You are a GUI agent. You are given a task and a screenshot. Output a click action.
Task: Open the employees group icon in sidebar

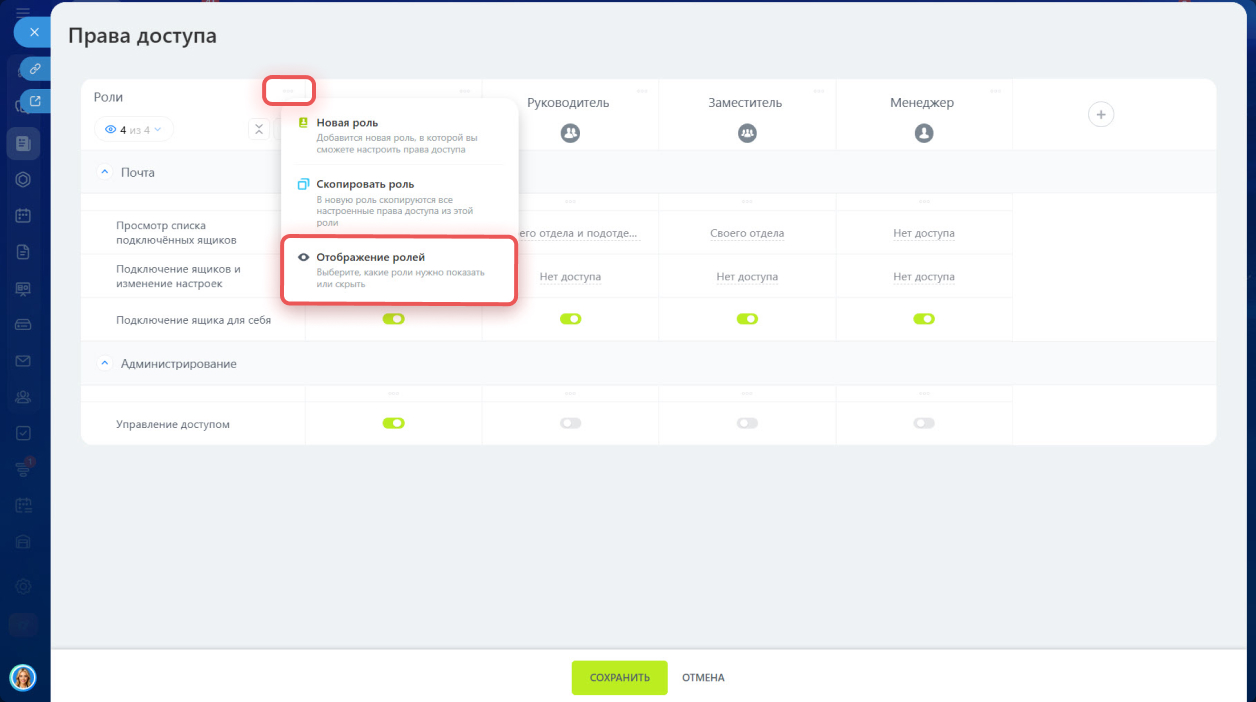pyautogui.click(x=23, y=397)
